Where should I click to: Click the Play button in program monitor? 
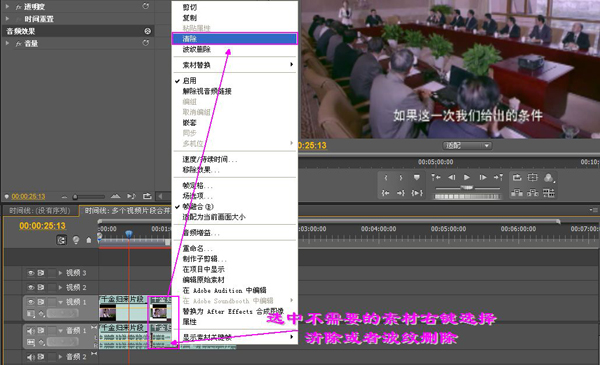(466, 177)
